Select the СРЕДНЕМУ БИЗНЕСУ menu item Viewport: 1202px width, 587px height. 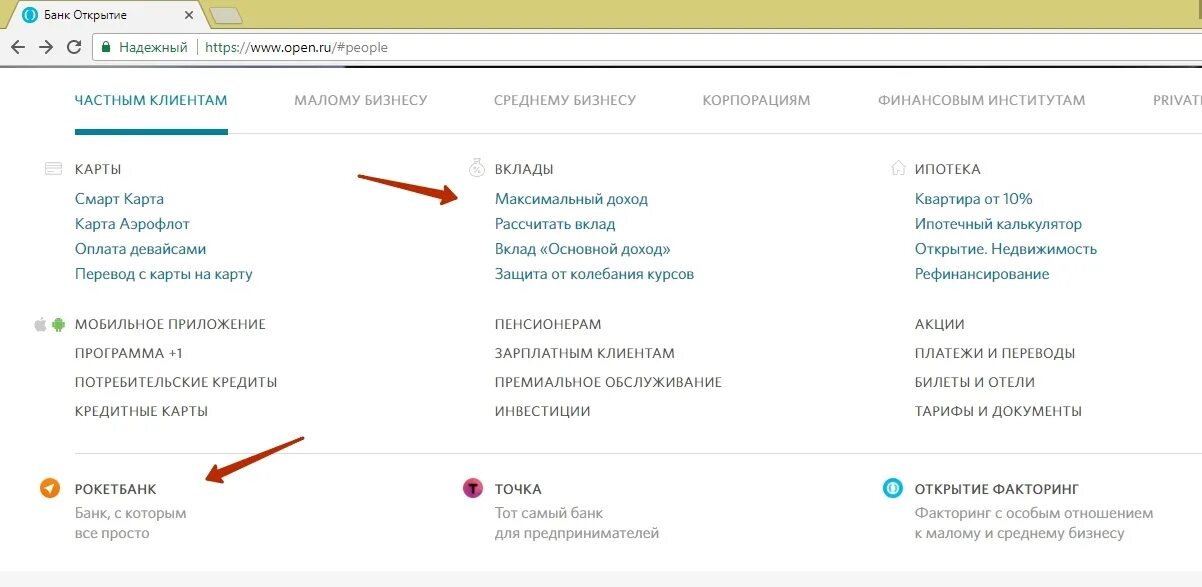tap(564, 100)
